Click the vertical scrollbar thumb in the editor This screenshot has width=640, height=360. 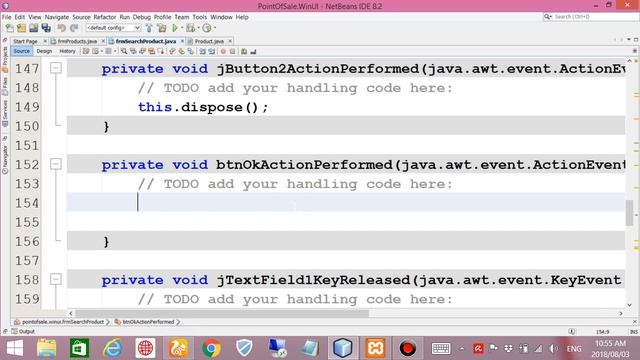[629, 212]
